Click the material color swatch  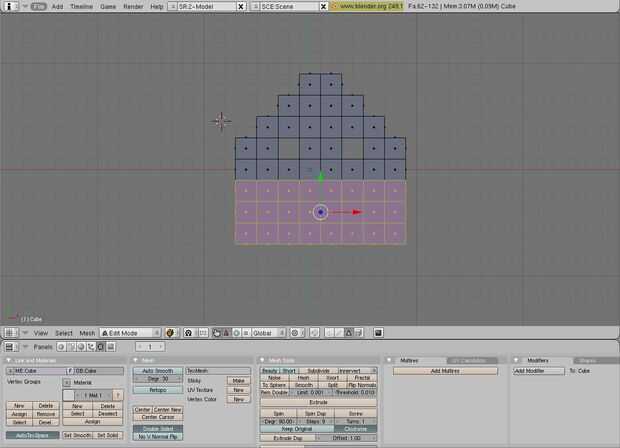pos(69,395)
